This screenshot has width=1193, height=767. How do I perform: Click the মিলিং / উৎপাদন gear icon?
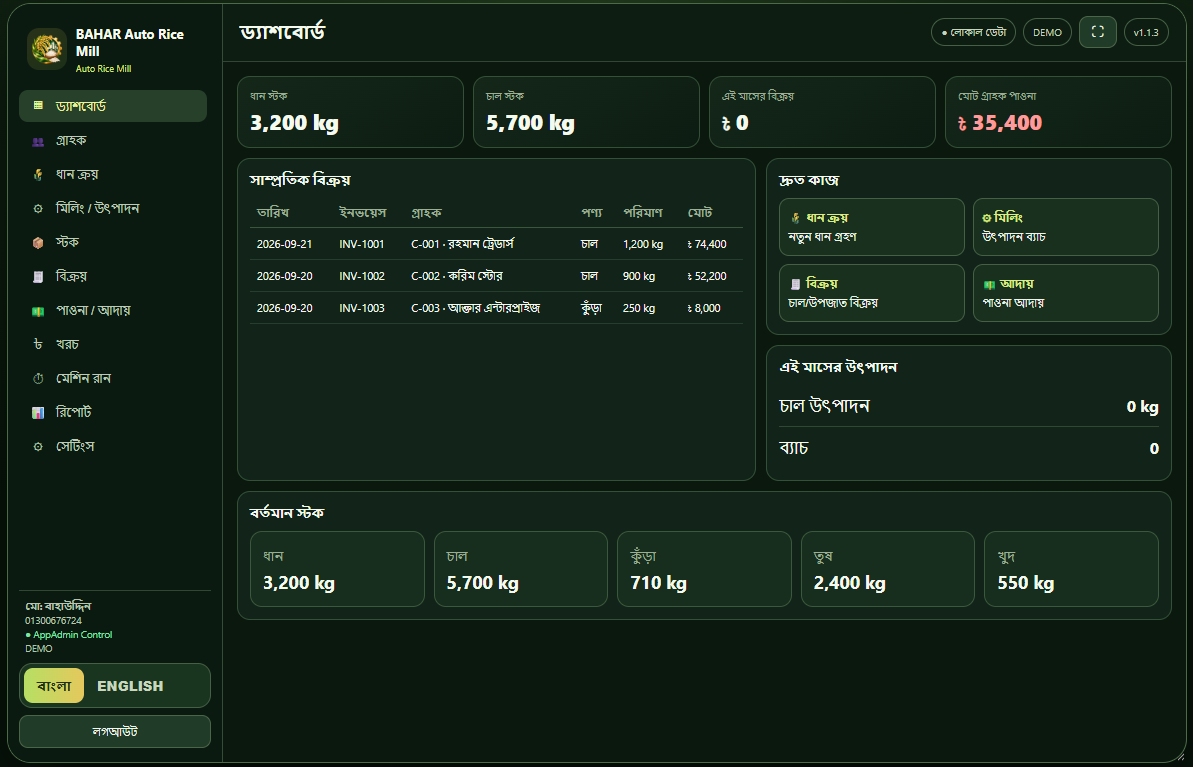point(38,208)
